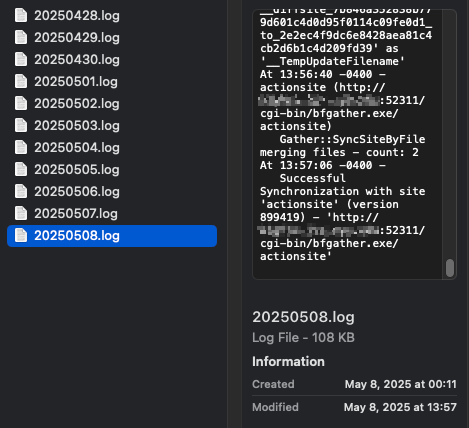Screen dimensions: 469x428
Task: Click the preview pane scrollbar thumb
Action: tap(450, 268)
